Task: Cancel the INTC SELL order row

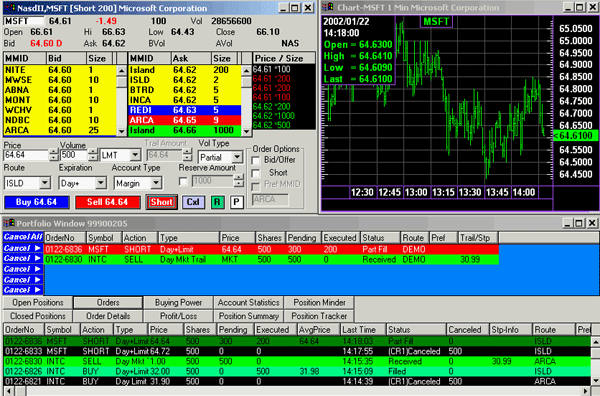Action: (x=23, y=259)
